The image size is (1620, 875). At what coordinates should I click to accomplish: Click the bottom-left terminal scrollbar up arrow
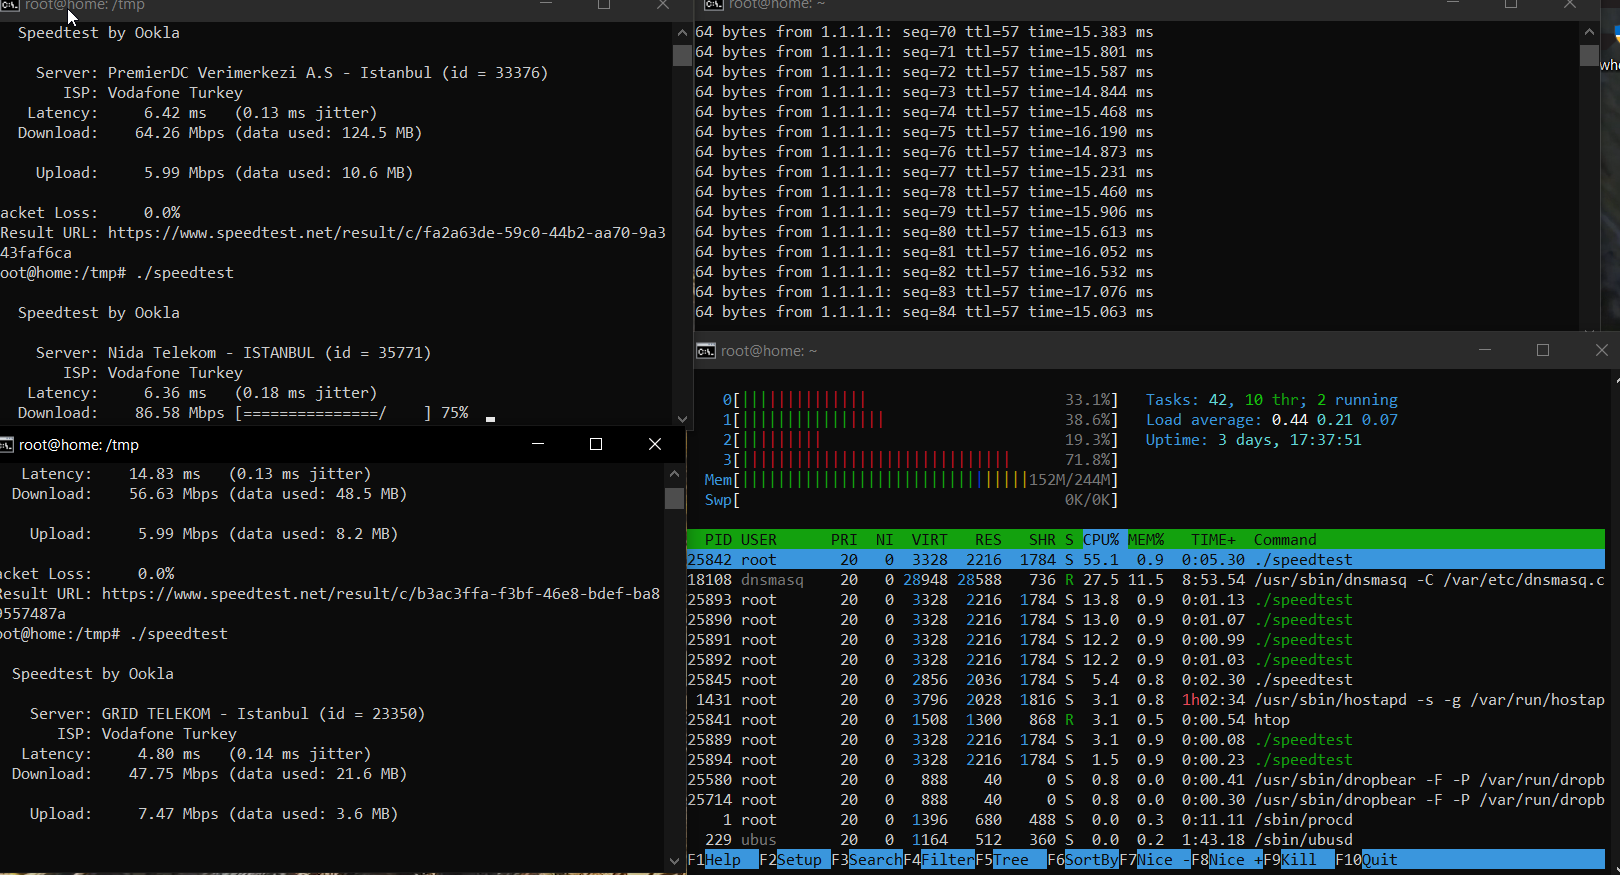pos(674,473)
